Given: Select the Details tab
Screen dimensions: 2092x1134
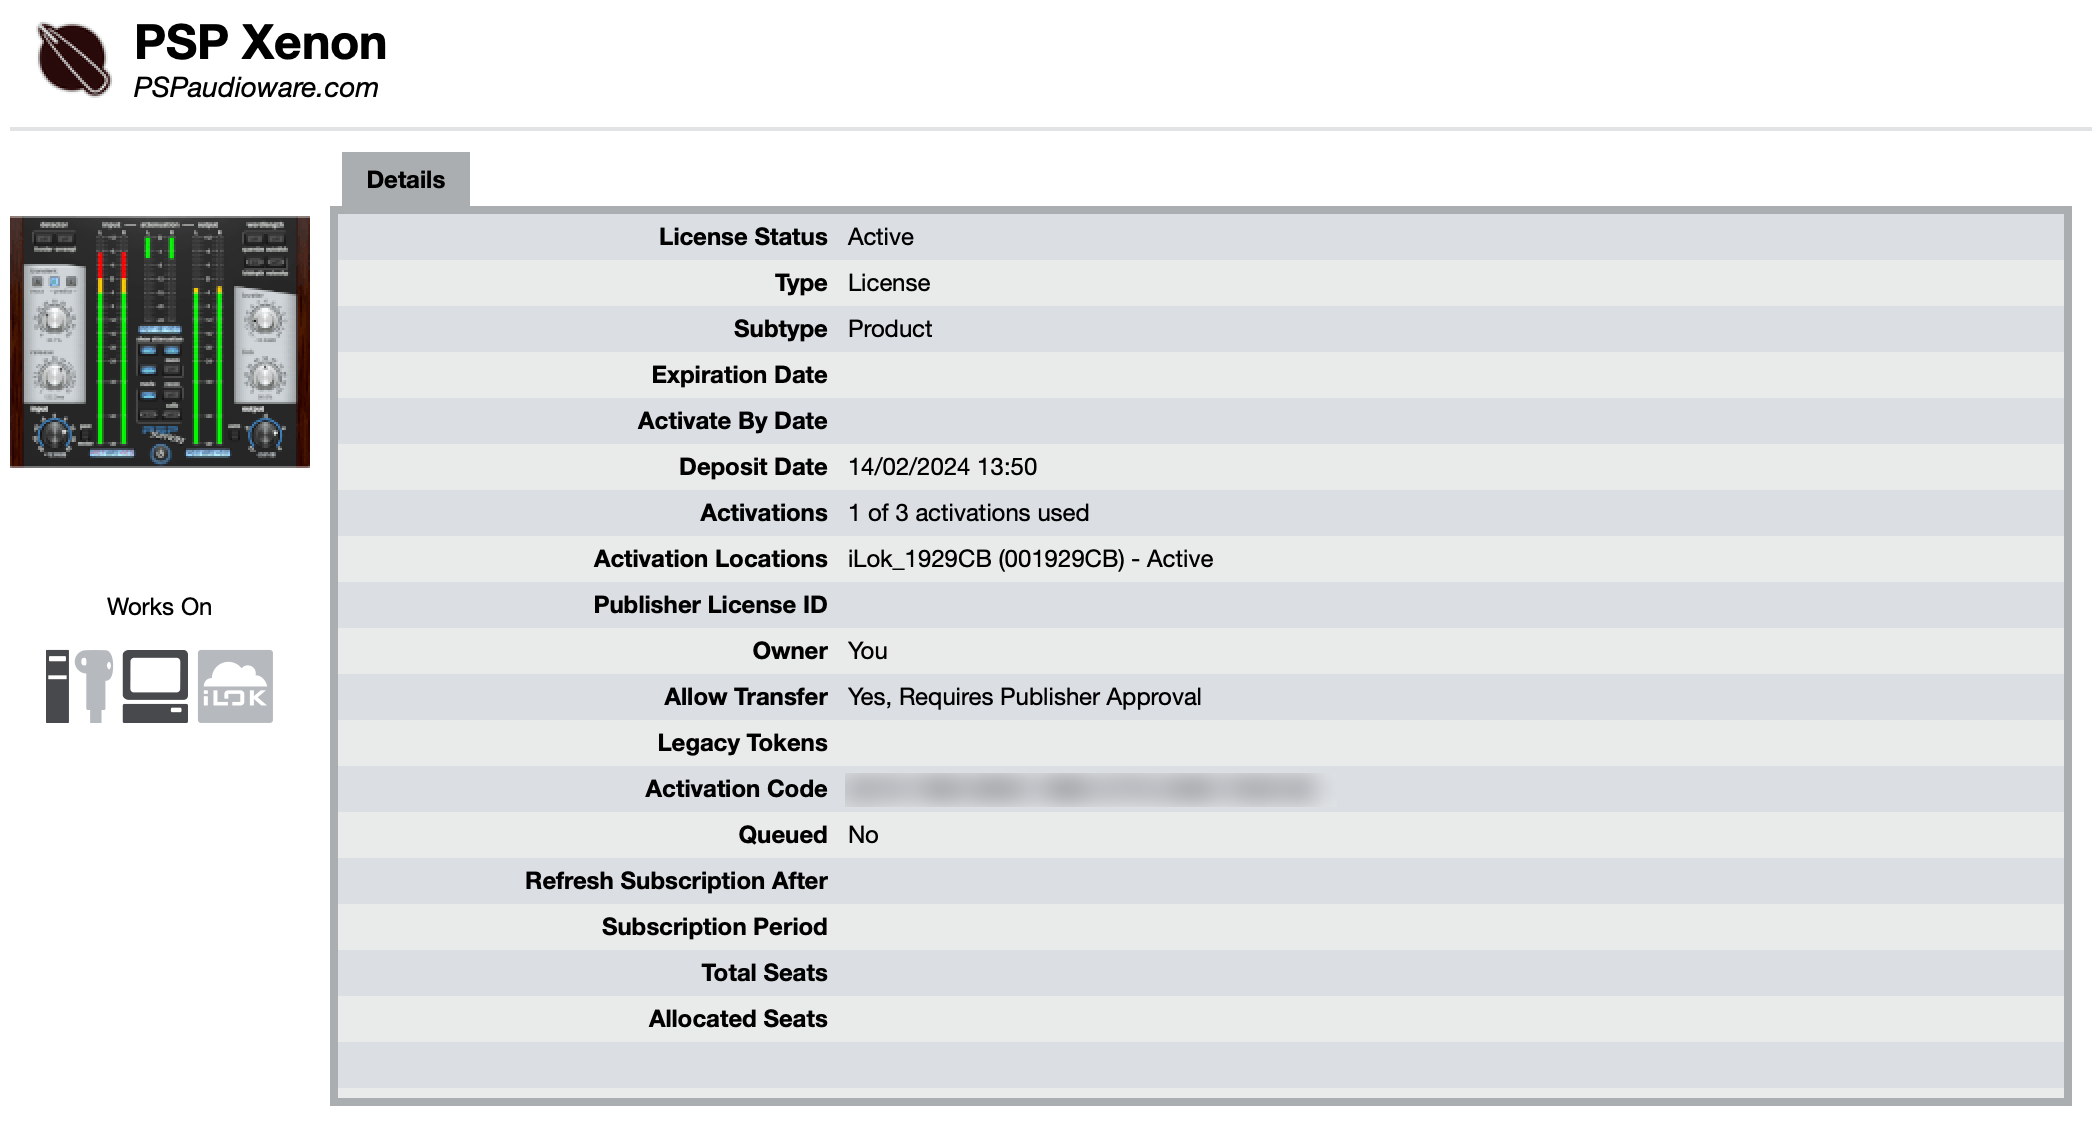Looking at the screenshot, I should click(x=405, y=180).
